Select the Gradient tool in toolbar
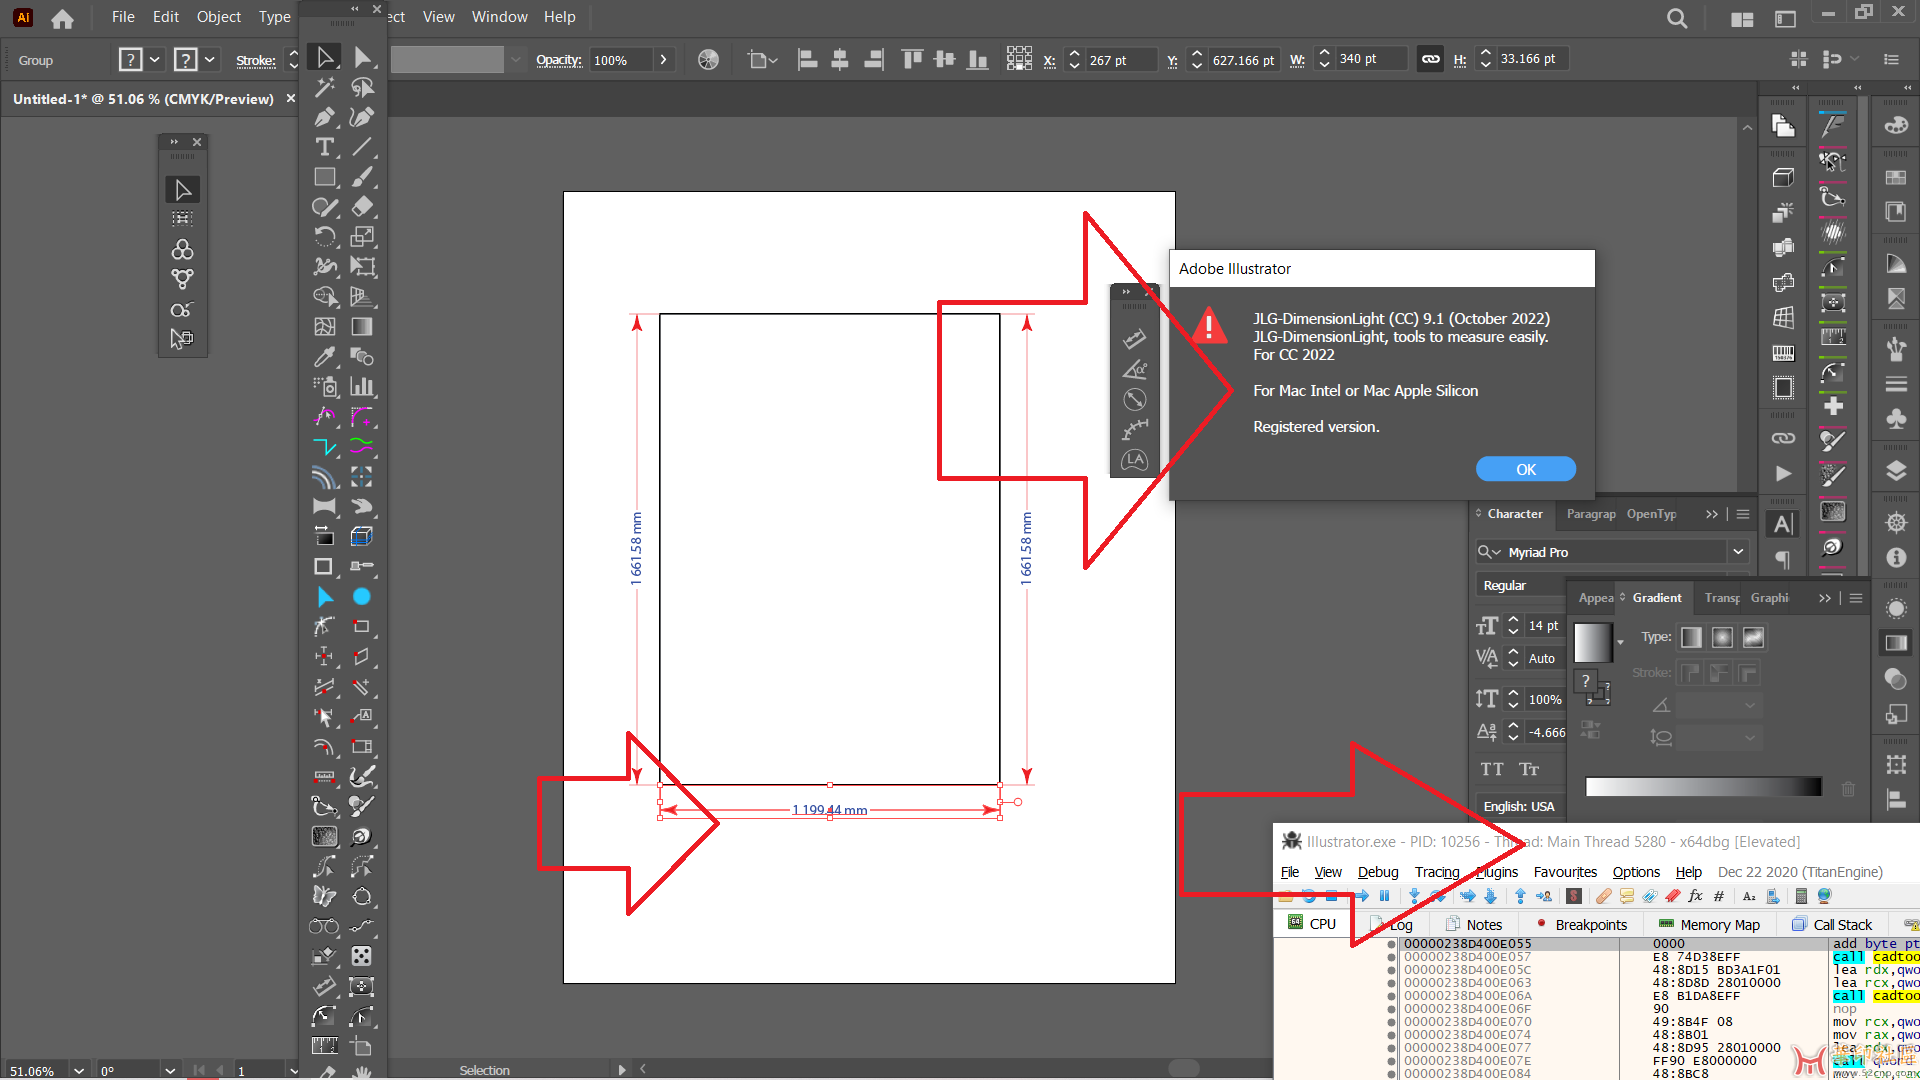 [x=362, y=327]
